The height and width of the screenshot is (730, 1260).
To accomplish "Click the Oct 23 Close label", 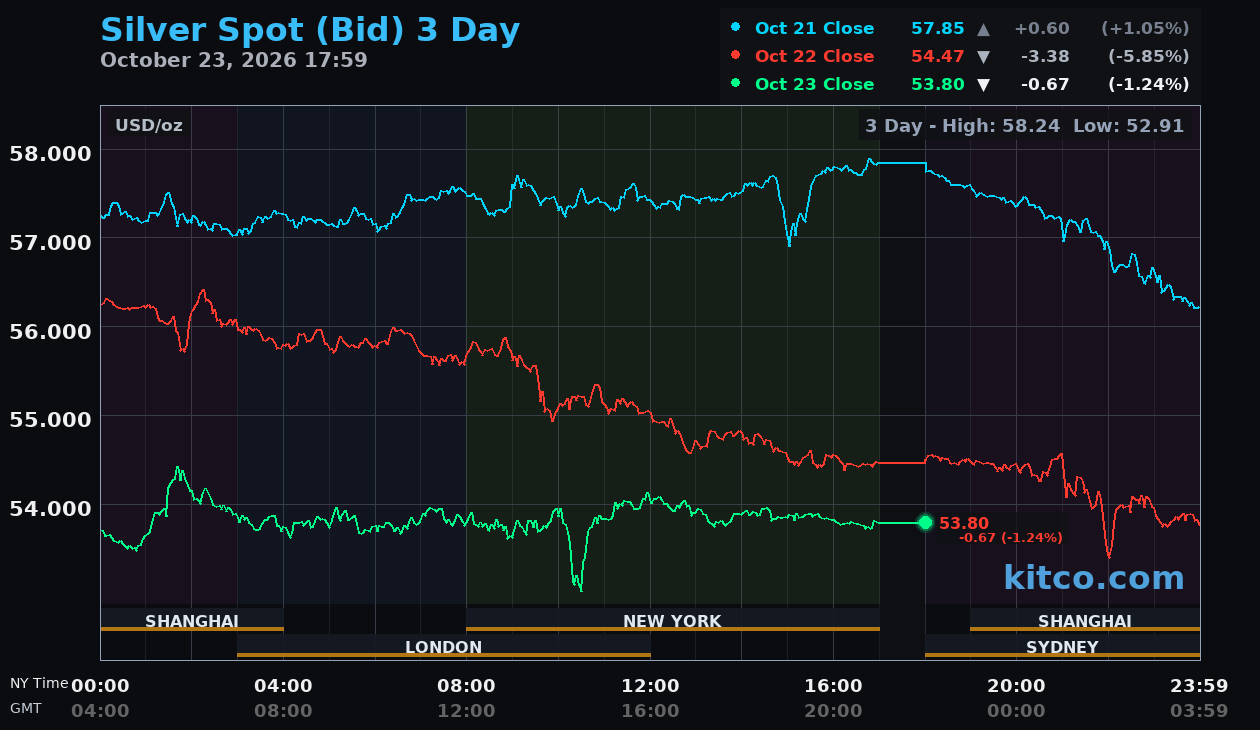I will tap(815, 84).
